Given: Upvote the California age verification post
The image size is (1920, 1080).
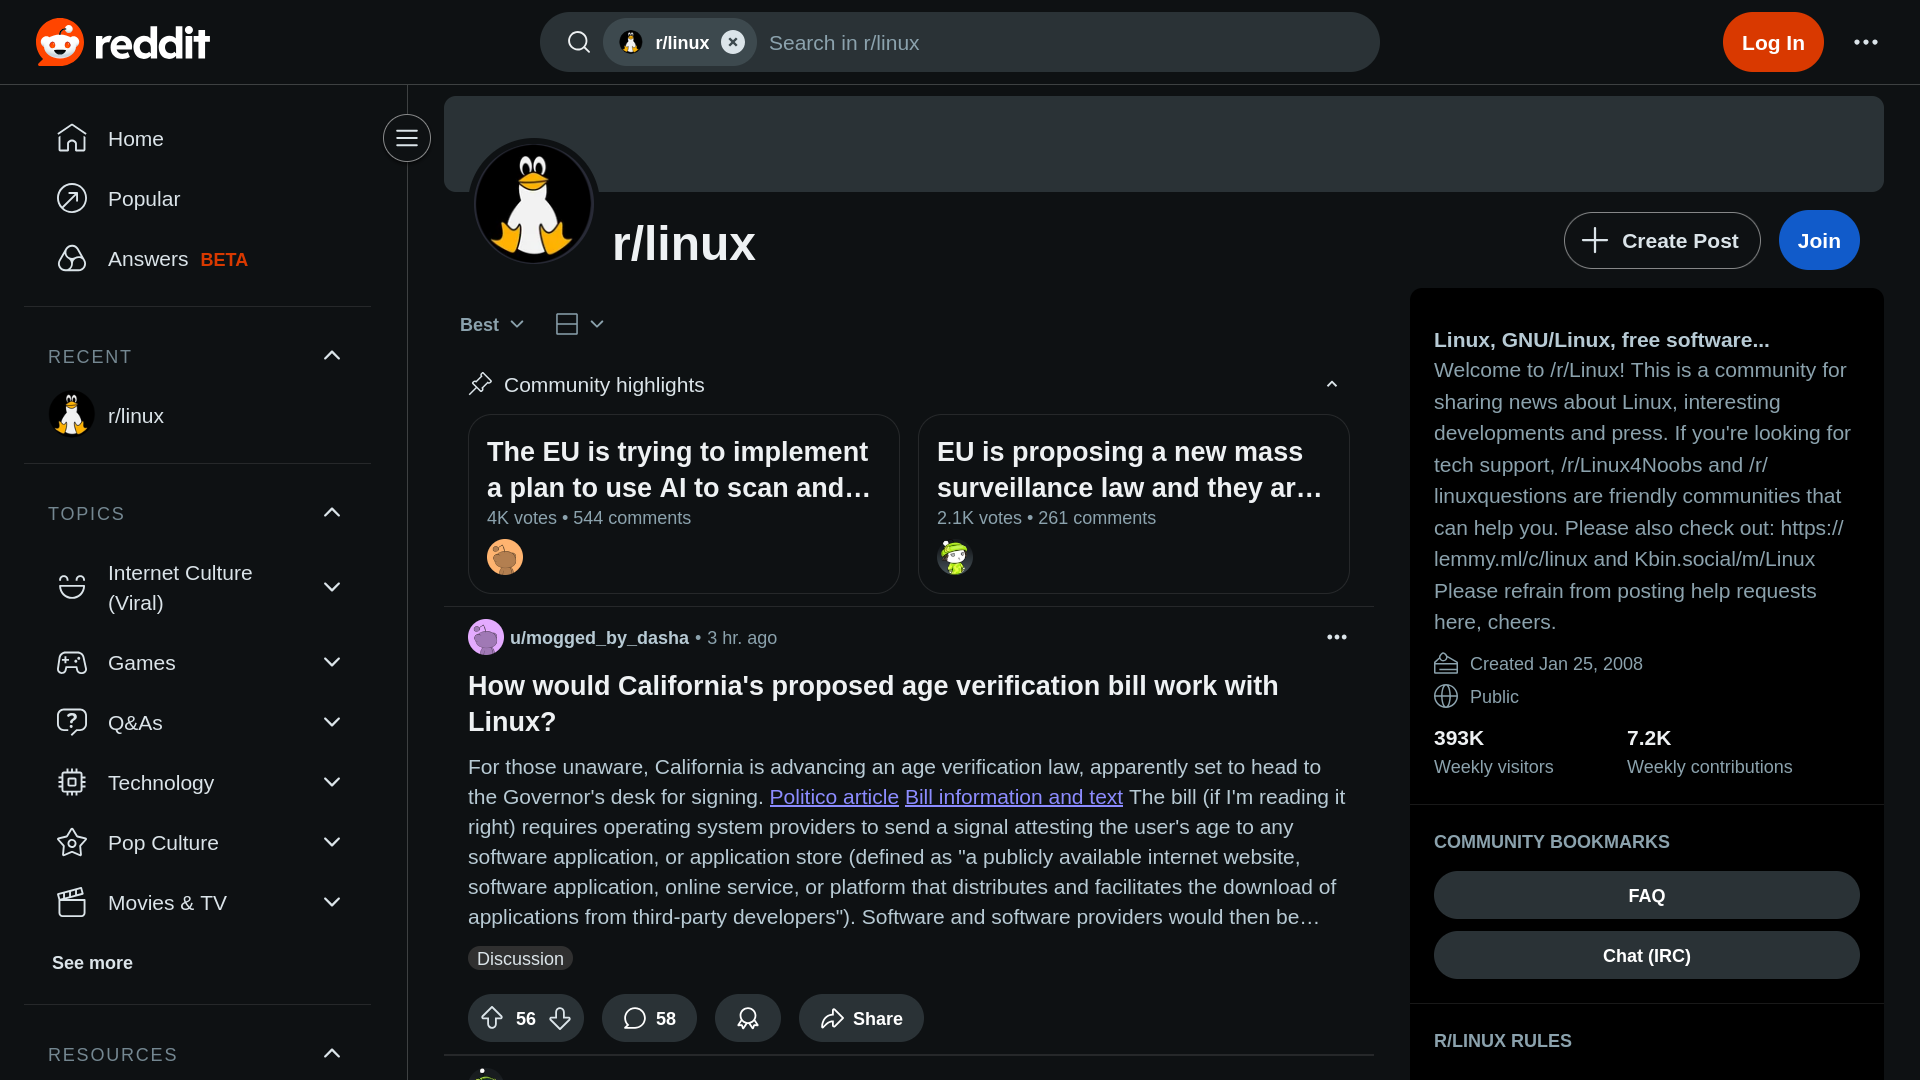Looking at the screenshot, I should [492, 1018].
